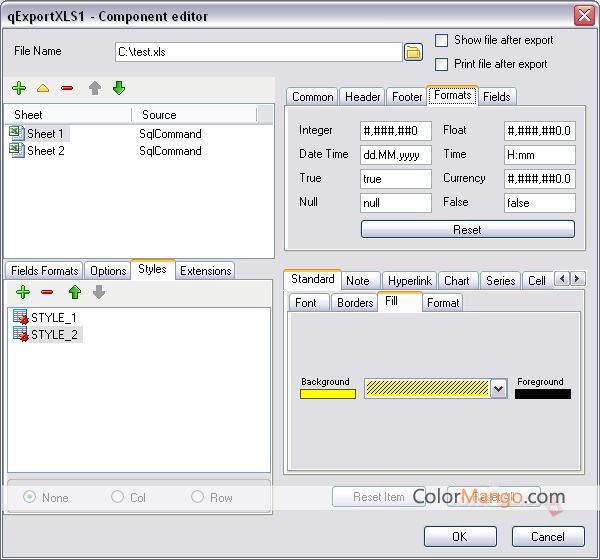
Task: Open the Fields tab
Action: pyautogui.click(x=497, y=97)
